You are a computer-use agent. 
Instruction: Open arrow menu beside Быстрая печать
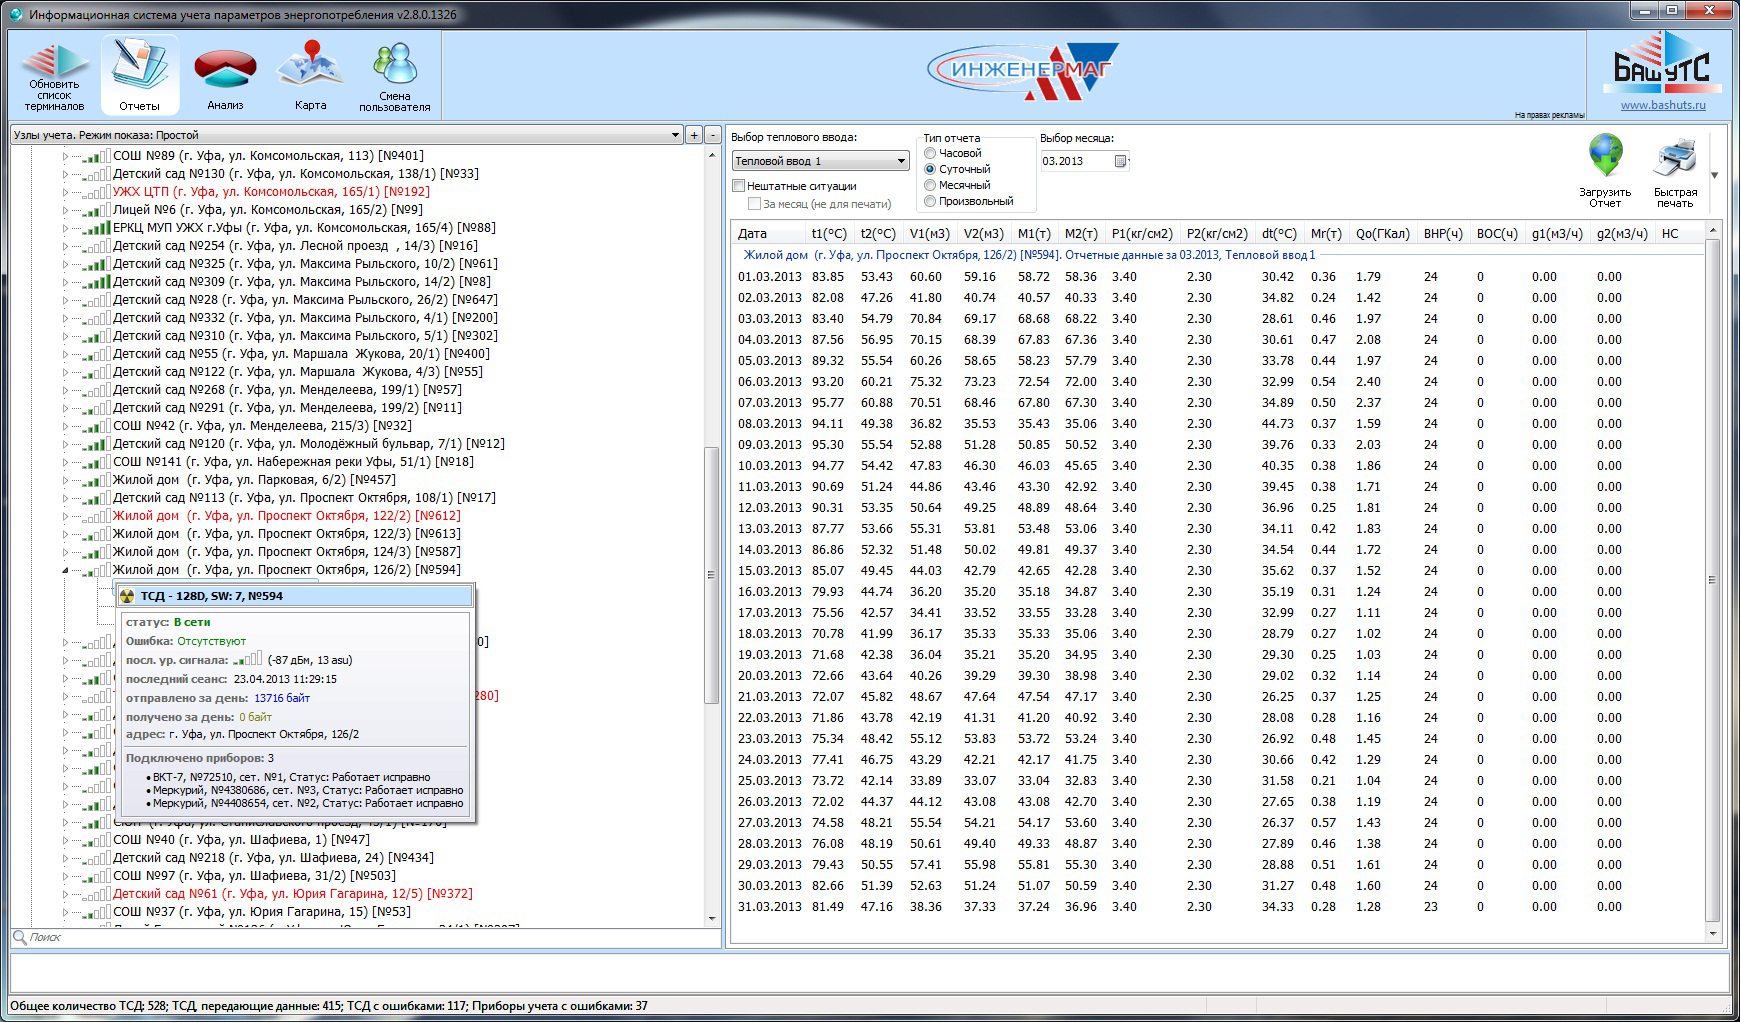[1715, 176]
